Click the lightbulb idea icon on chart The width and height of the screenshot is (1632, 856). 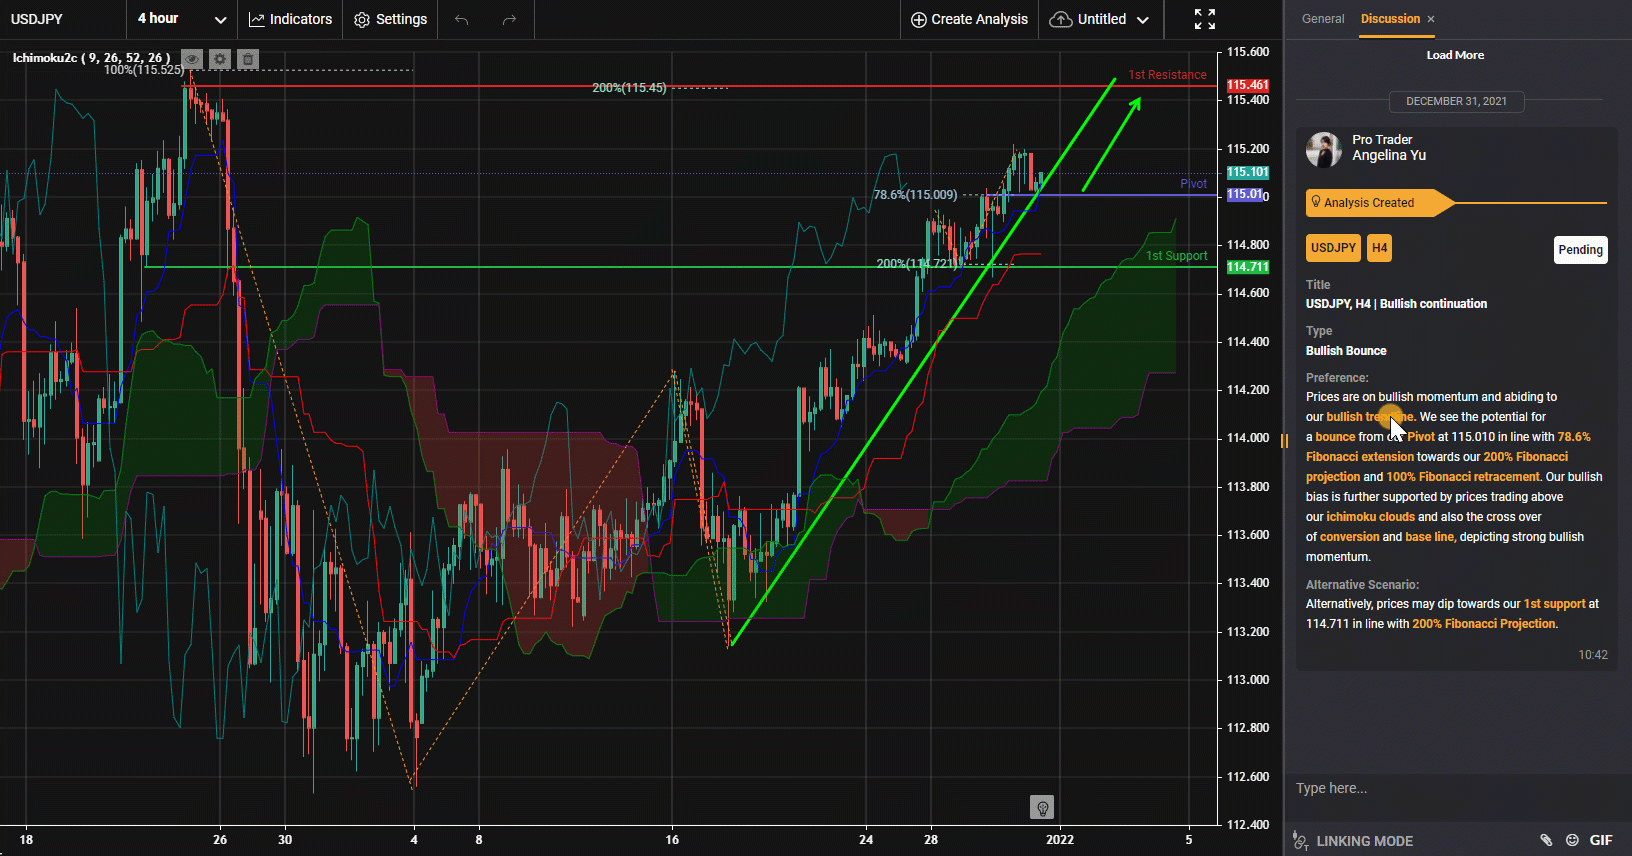click(x=1042, y=807)
